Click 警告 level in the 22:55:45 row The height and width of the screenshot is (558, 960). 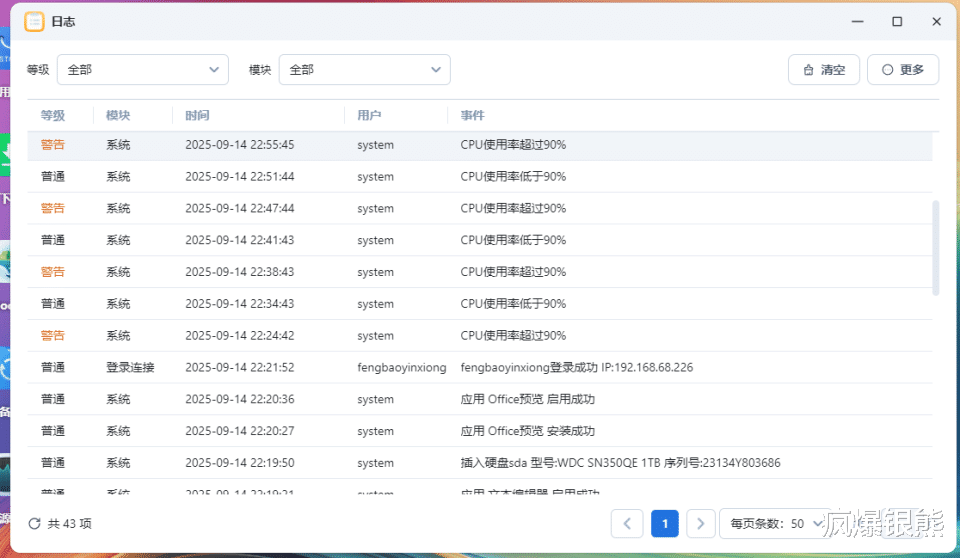click(53, 145)
